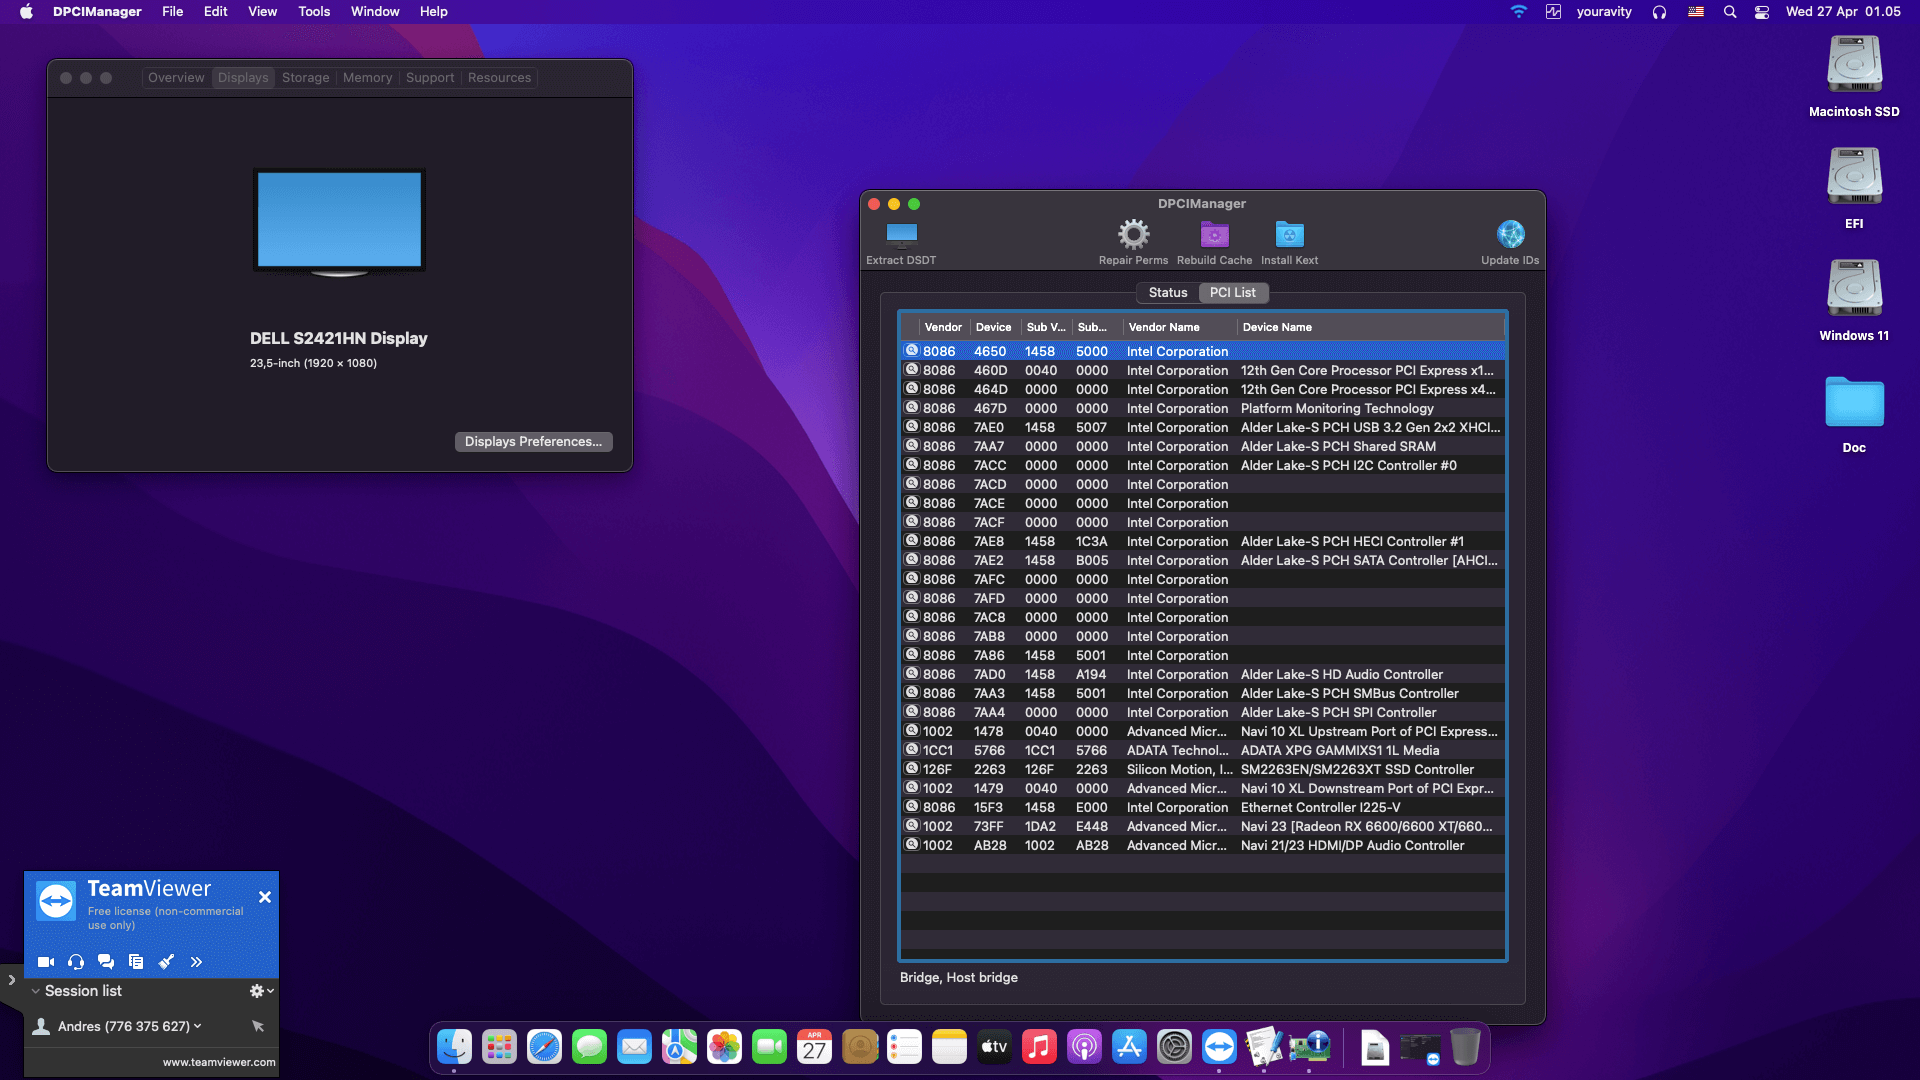This screenshot has width=1920, height=1080.
Task: Click the DELL S2421HN display thumbnail
Action: pos(339,222)
